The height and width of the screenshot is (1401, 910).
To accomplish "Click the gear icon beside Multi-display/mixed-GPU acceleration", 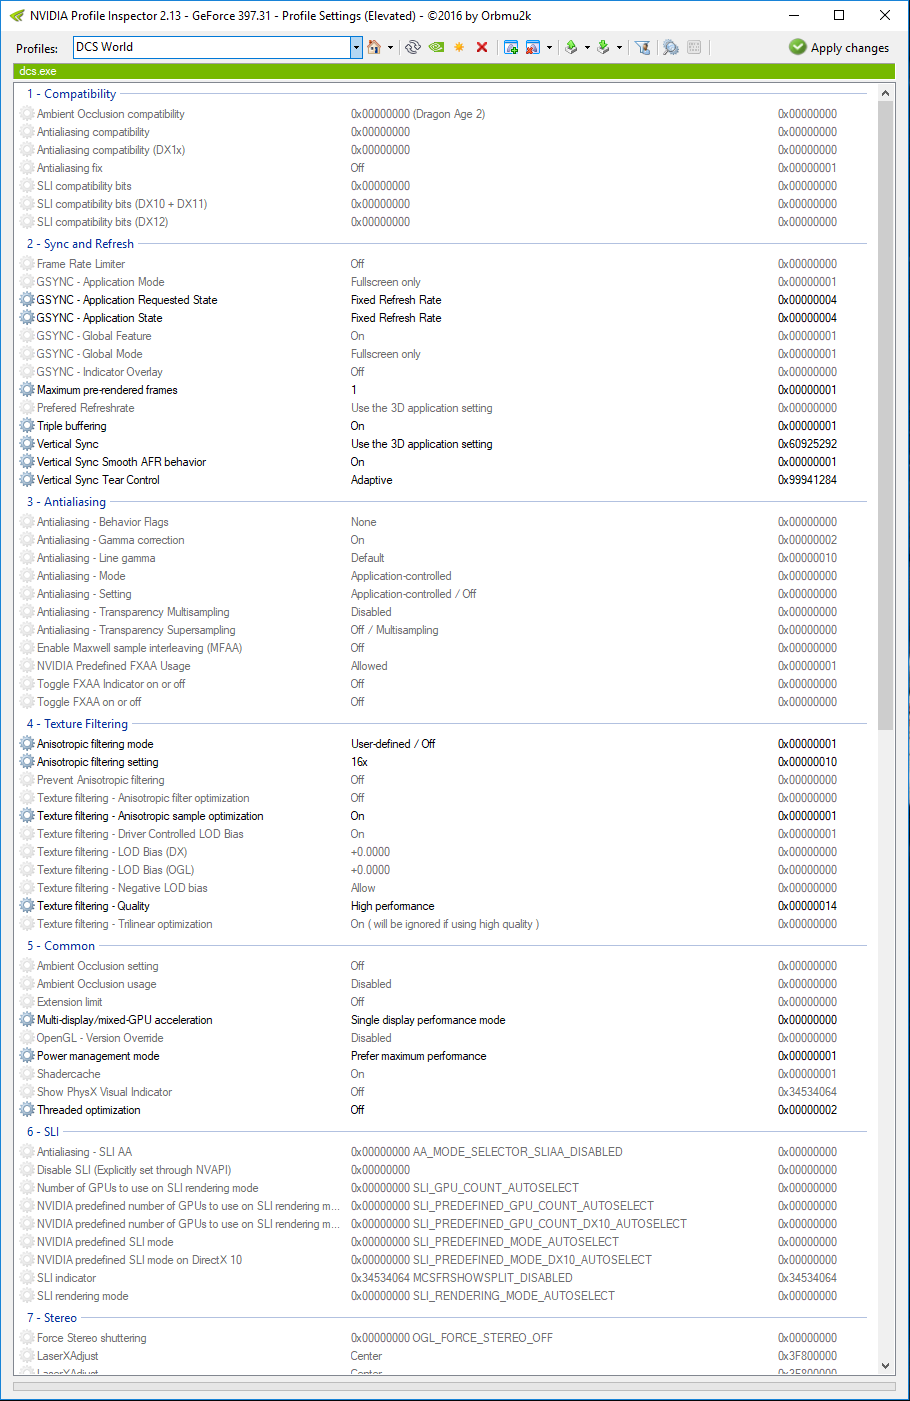I will coord(27,1020).
